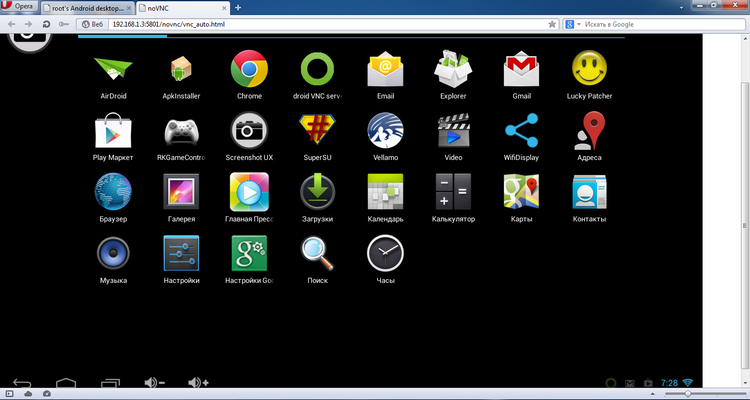Go back in Opera
This screenshot has height=400, width=750.
point(12,24)
